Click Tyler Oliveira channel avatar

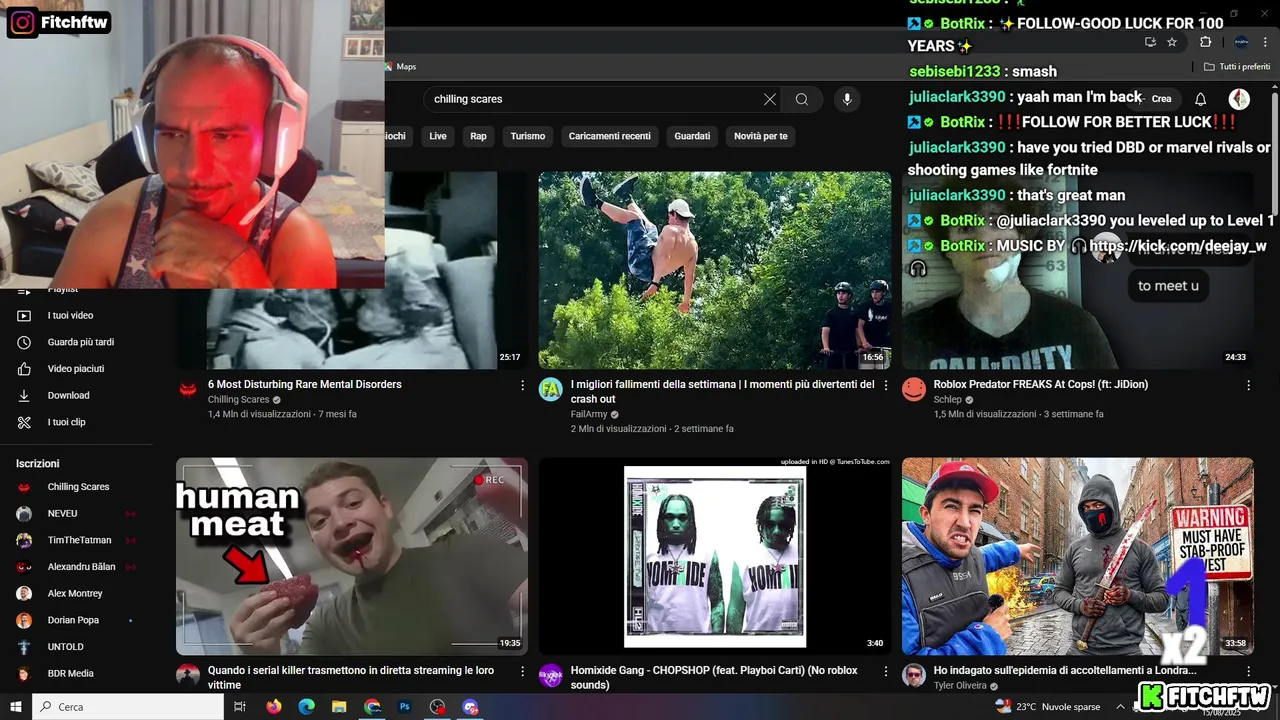(x=914, y=675)
